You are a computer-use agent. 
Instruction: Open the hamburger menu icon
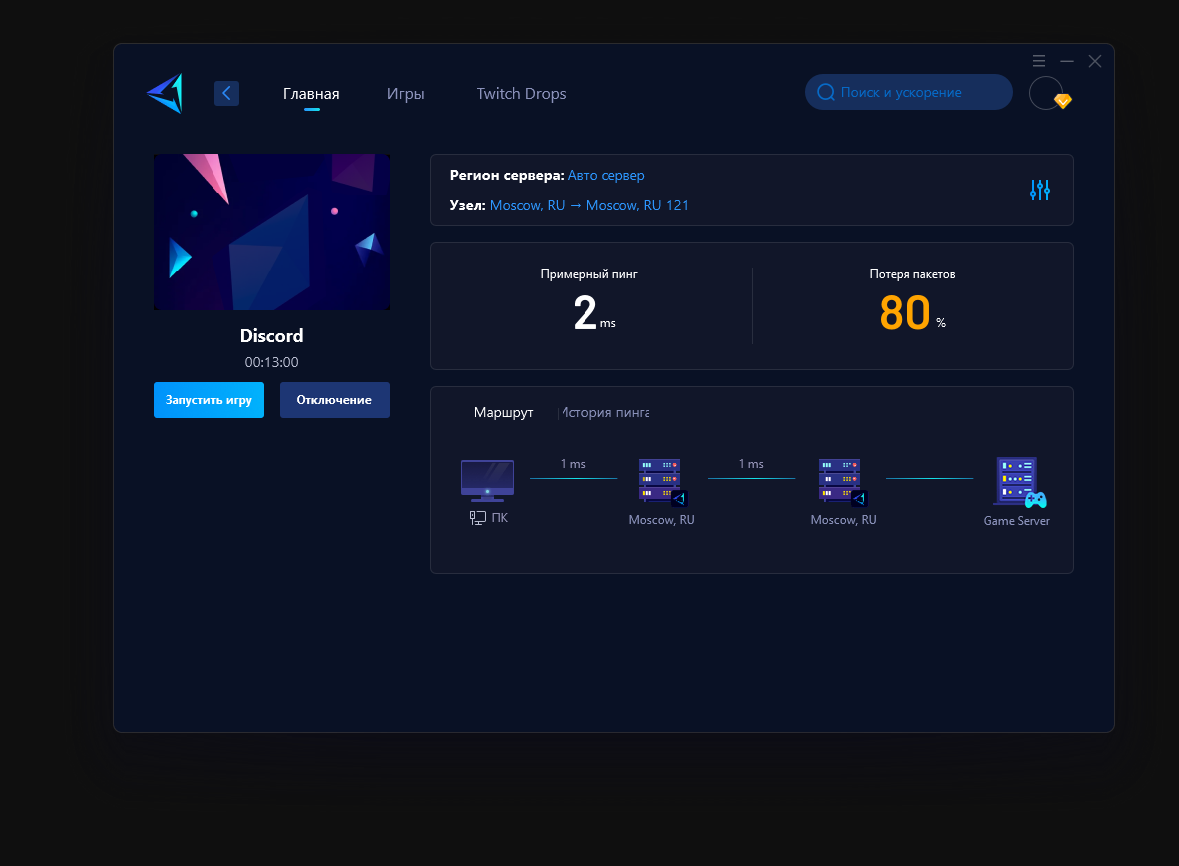(x=1039, y=61)
